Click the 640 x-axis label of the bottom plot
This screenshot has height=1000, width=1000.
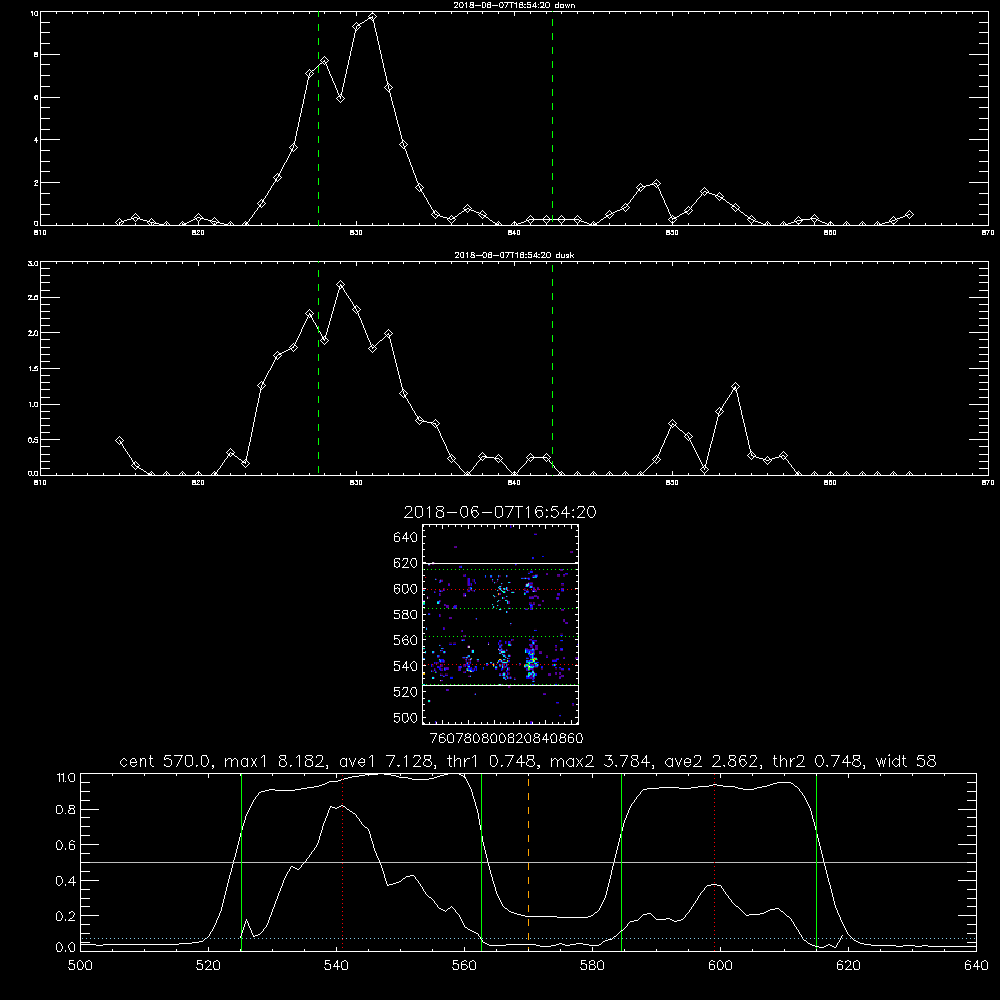click(976, 966)
